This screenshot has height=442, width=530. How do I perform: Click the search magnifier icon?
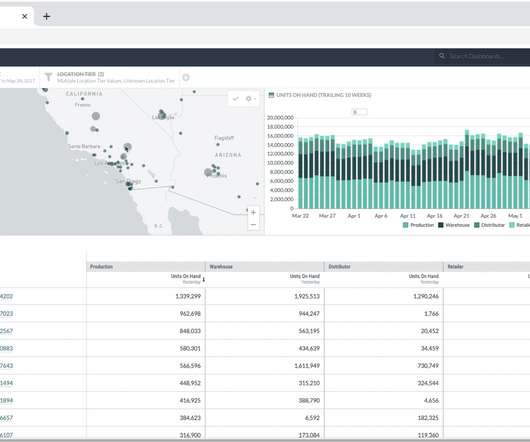coord(442,56)
